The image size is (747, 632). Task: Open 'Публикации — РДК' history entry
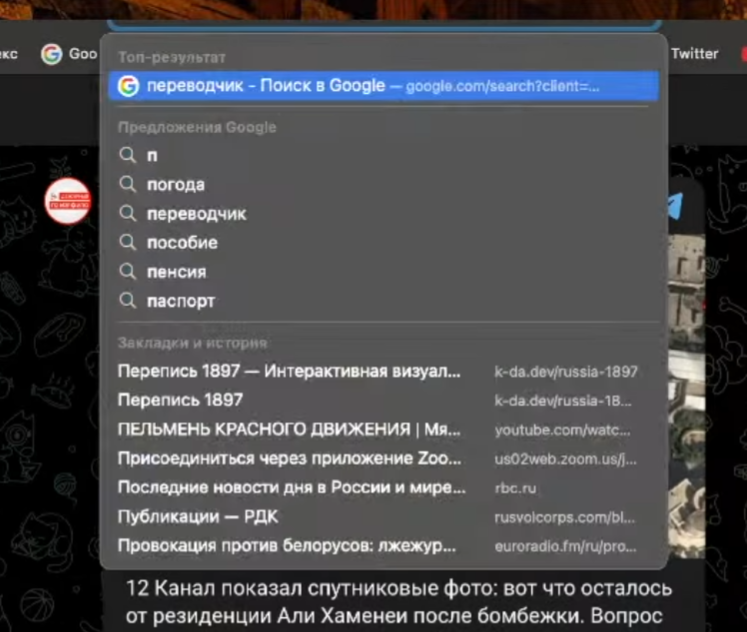click(x=384, y=517)
